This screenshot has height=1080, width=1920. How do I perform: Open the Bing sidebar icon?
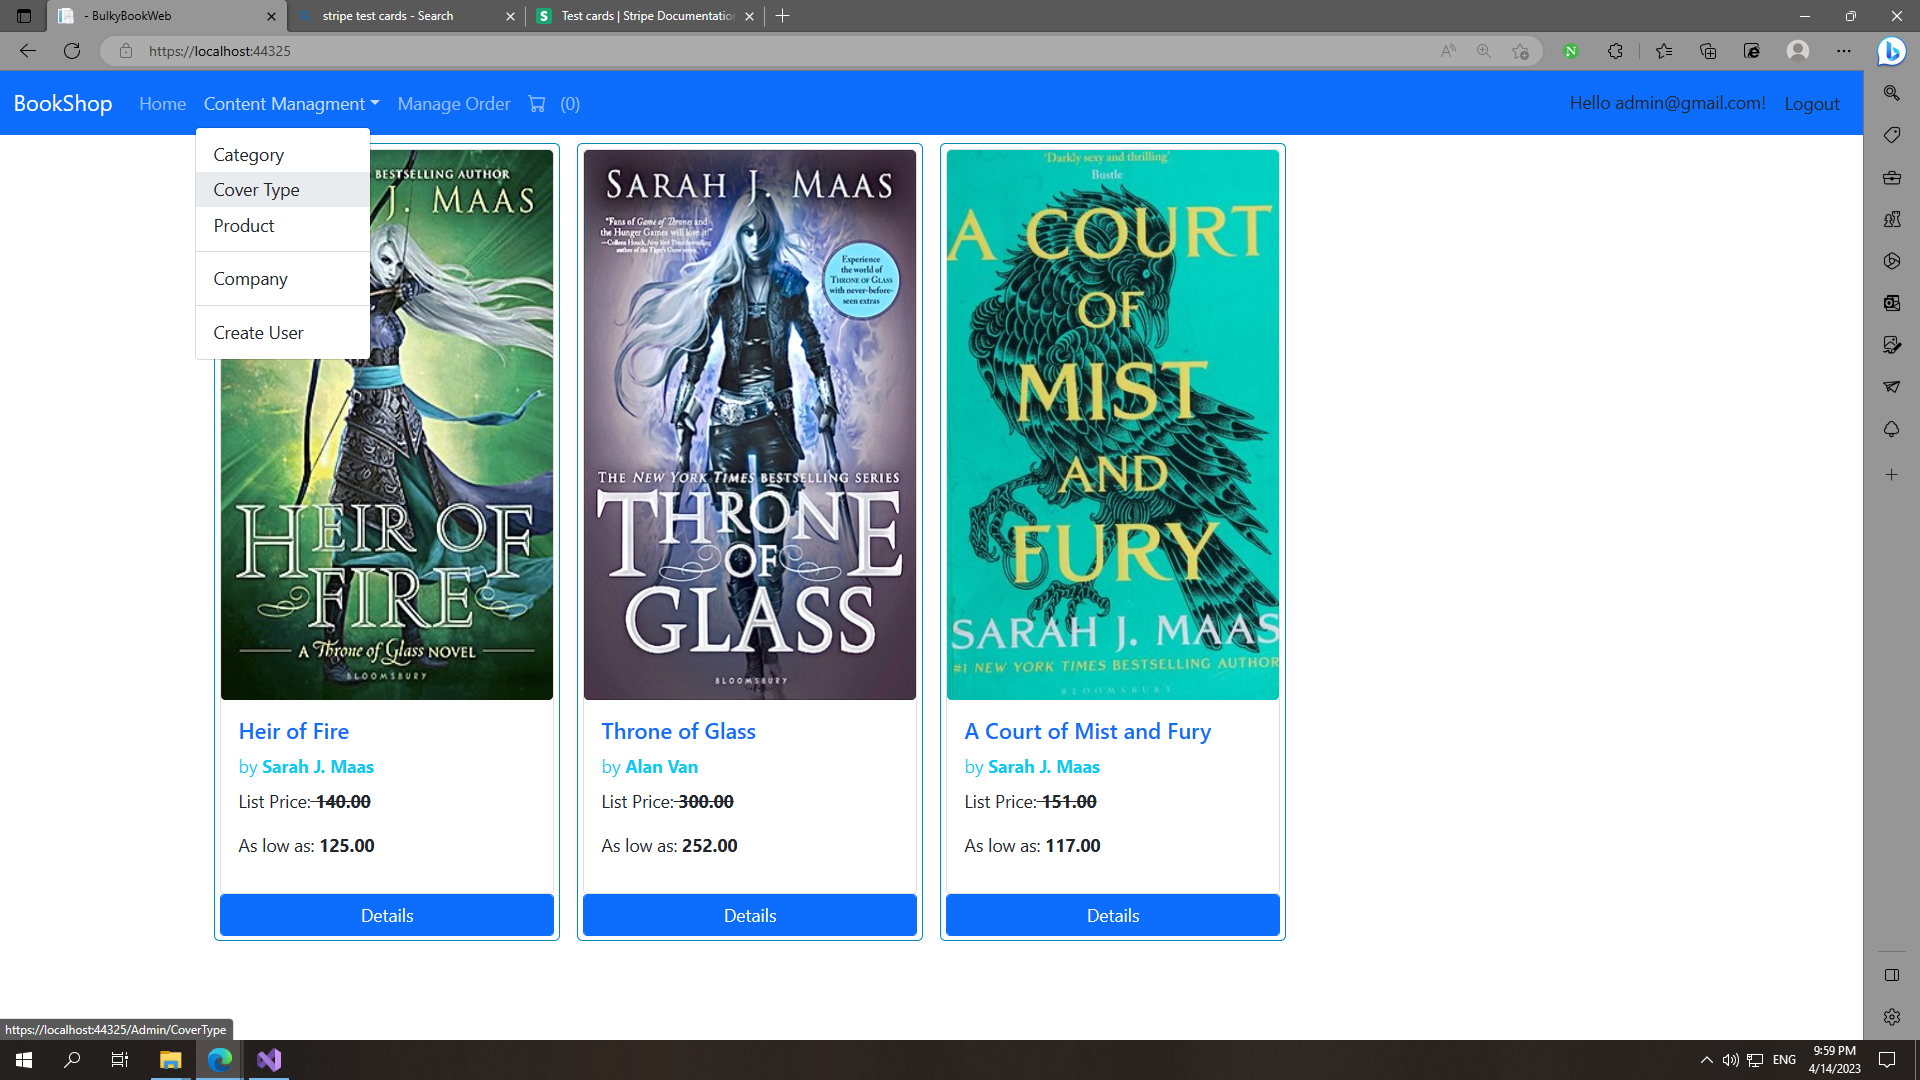pyautogui.click(x=1891, y=51)
